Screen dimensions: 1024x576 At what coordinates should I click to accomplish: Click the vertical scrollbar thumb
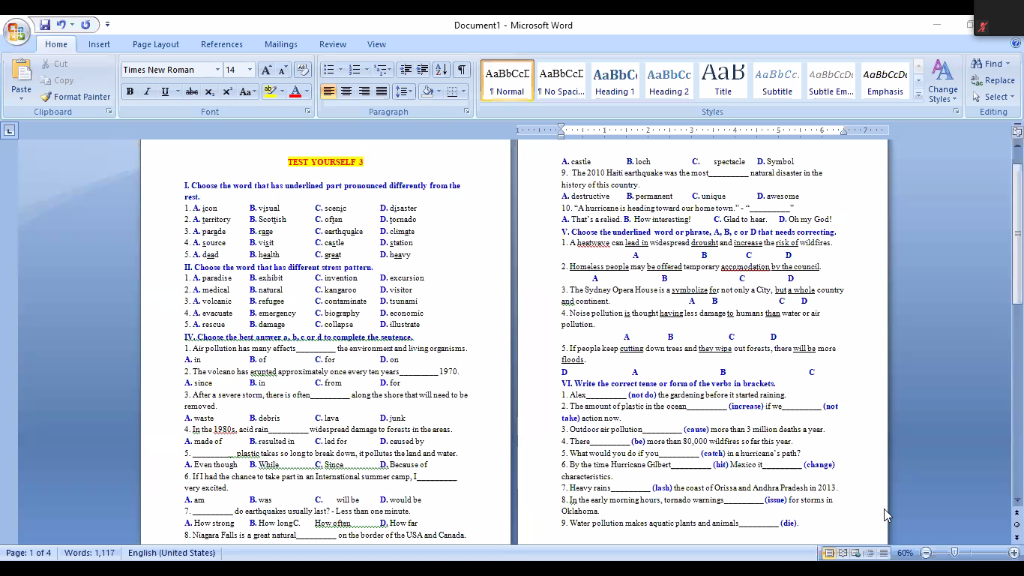pyautogui.click(x=1017, y=232)
